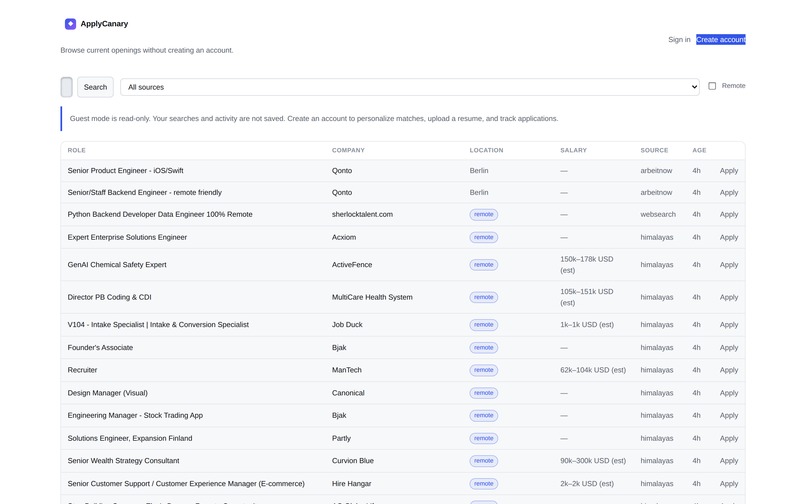The height and width of the screenshot is (504, 806).
Task: Click the Search button
Action: click(96, 87)
